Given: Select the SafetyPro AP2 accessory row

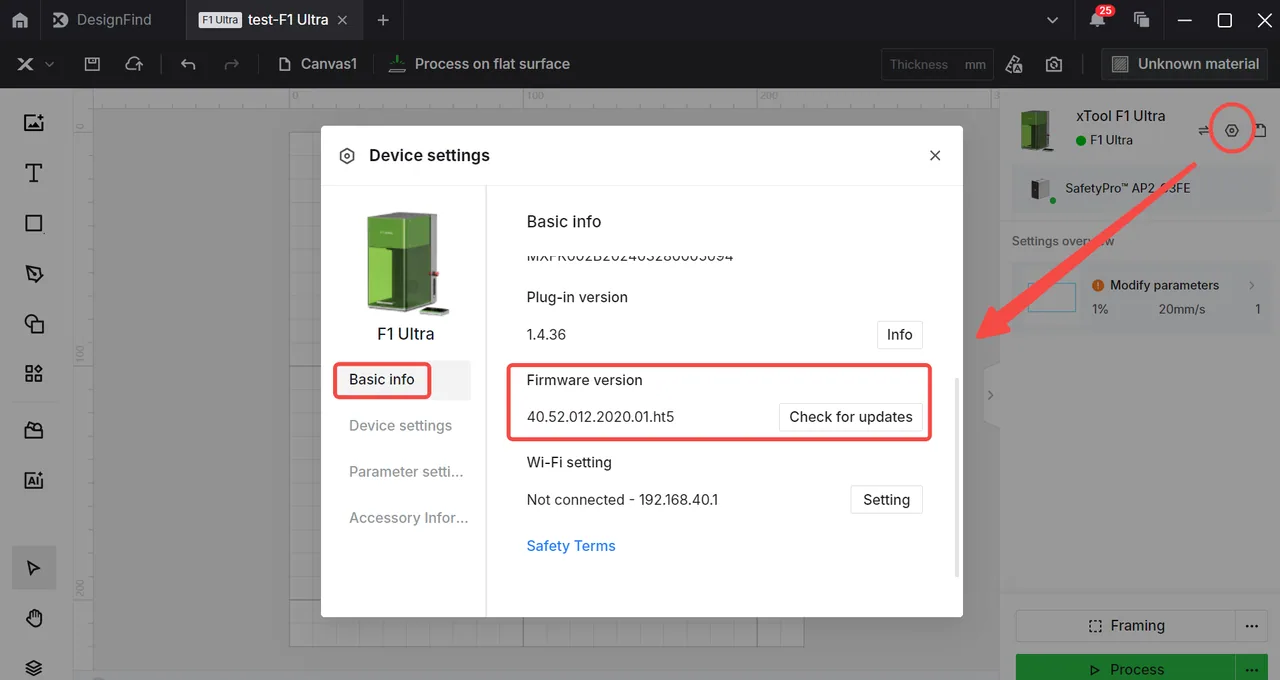Looking at the screenshot, I should click(x=1139, y=188).
